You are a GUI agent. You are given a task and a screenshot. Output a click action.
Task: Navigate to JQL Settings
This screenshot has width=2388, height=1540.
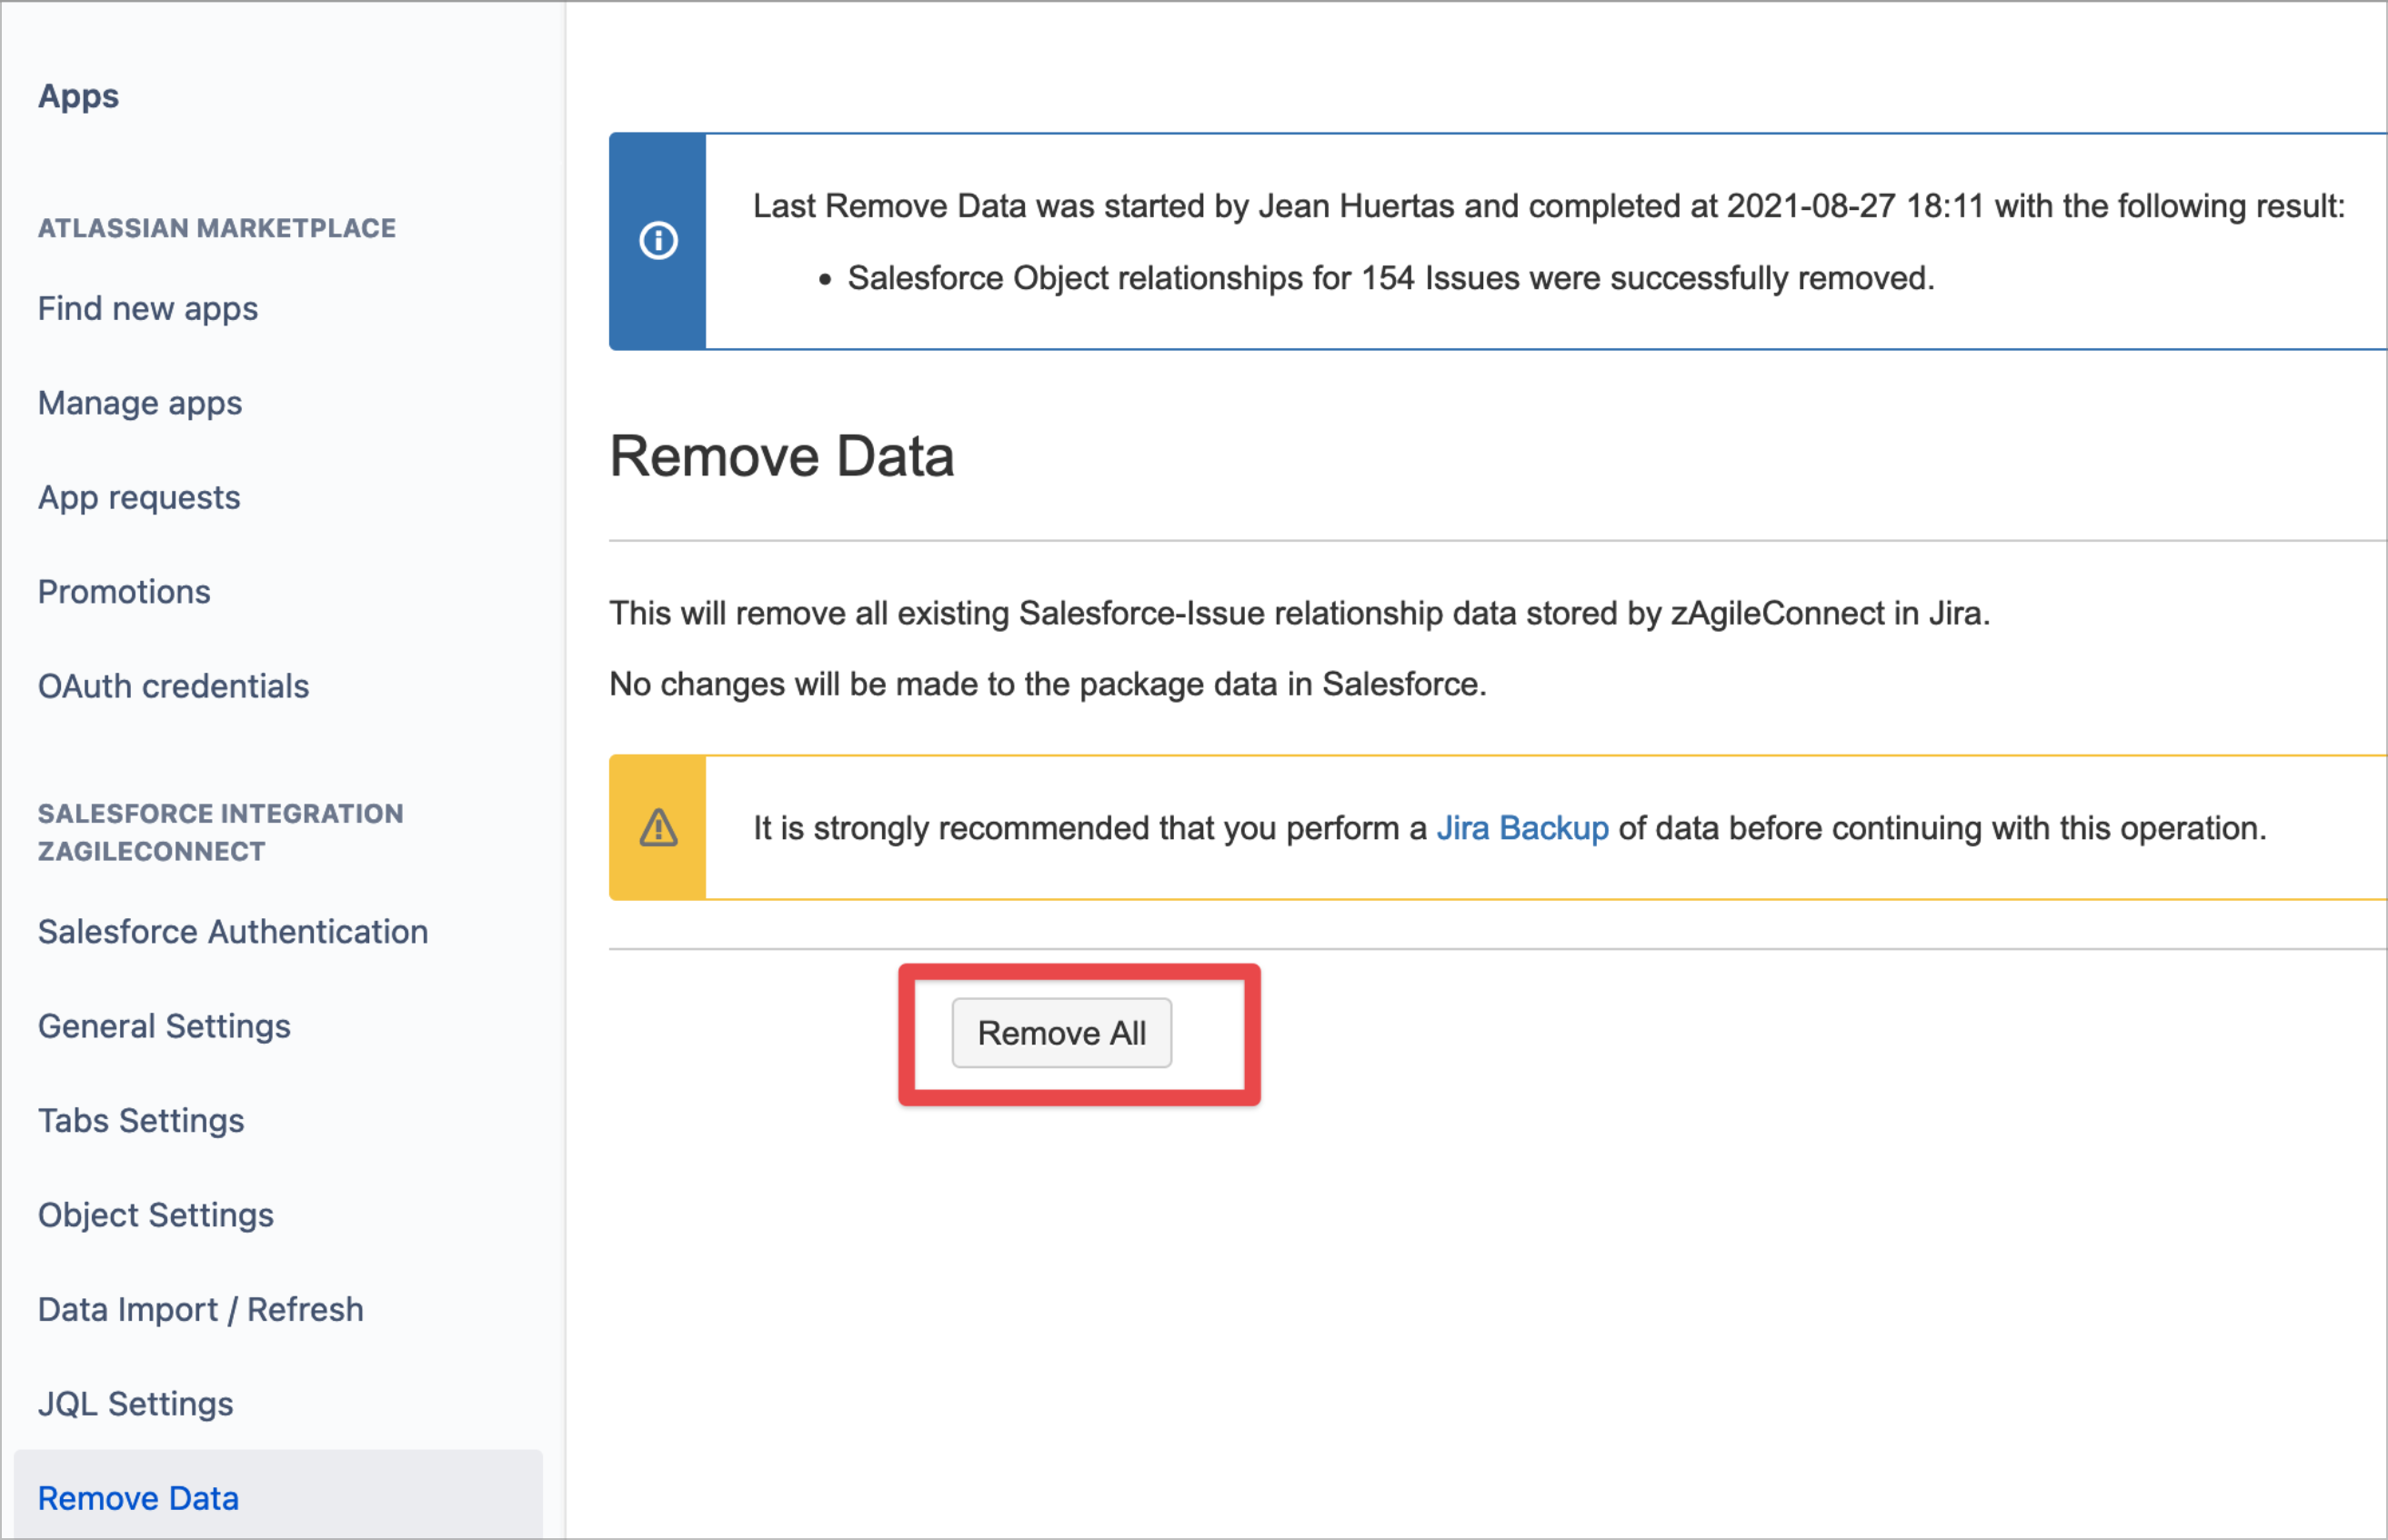(136, 1404)
